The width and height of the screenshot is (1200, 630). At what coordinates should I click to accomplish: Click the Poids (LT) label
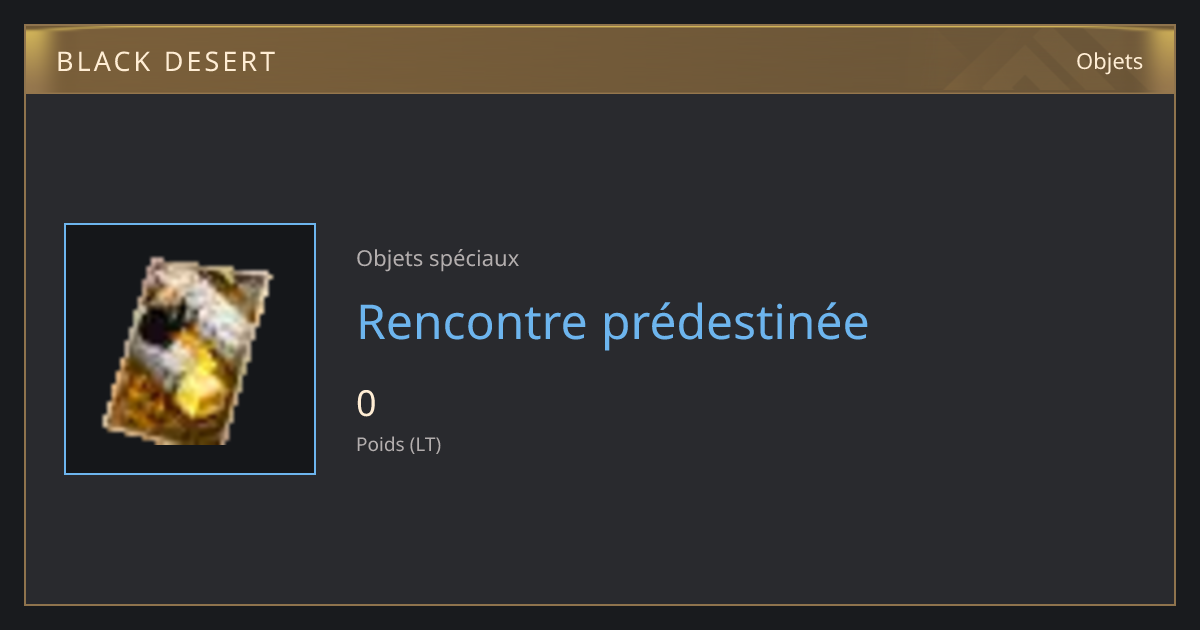point(398,444)
